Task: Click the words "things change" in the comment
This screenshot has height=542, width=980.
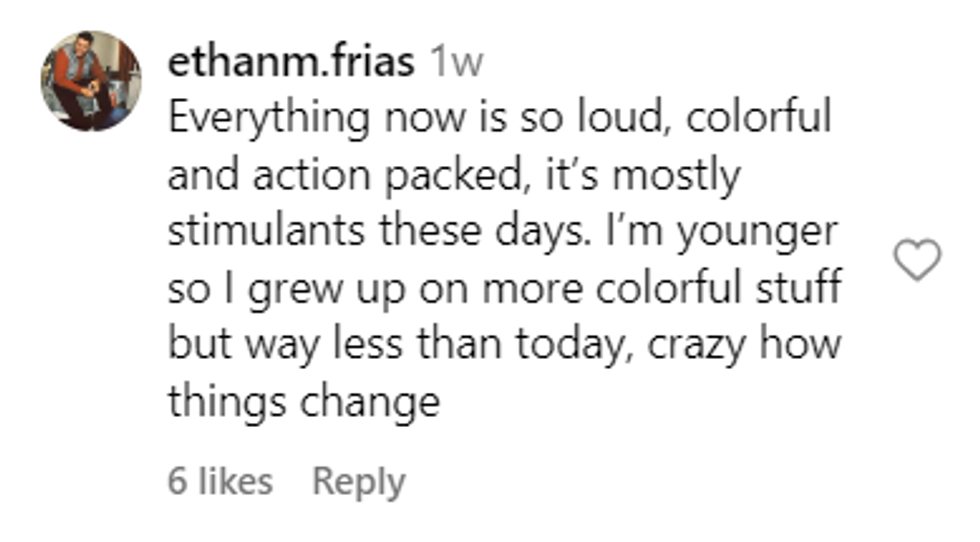Action: pos(304,402)
